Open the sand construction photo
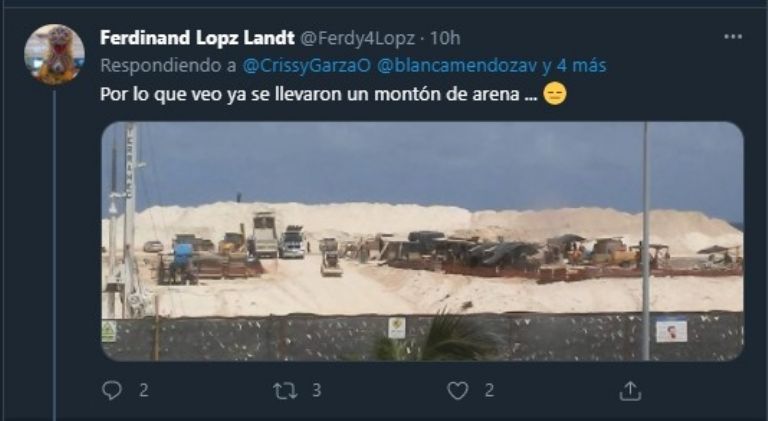The image size is (768, 421). pos(422,241)
